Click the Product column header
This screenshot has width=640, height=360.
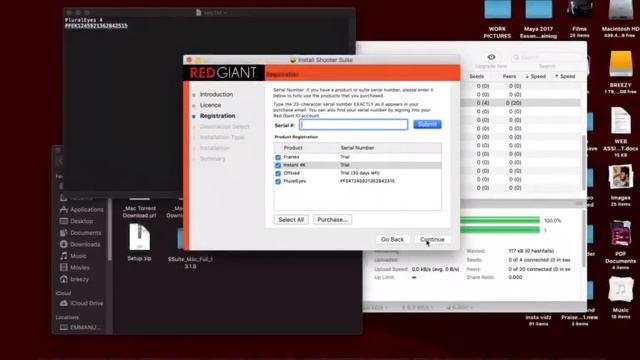(x=293, y=148)
